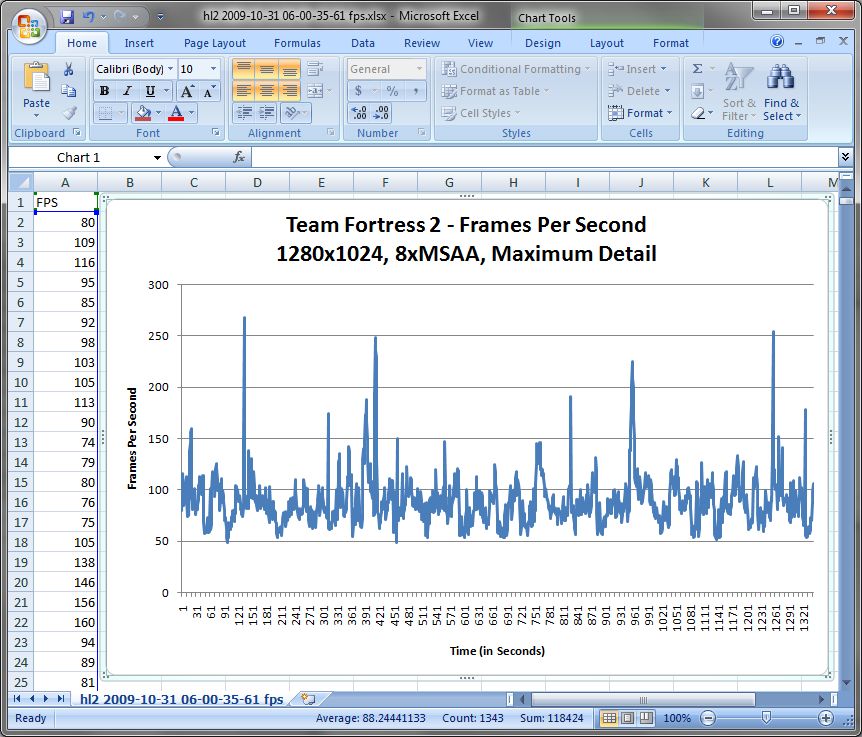Decrease font size with Shrink Font icon
862x737 pixels.
[x=209, y=91]
